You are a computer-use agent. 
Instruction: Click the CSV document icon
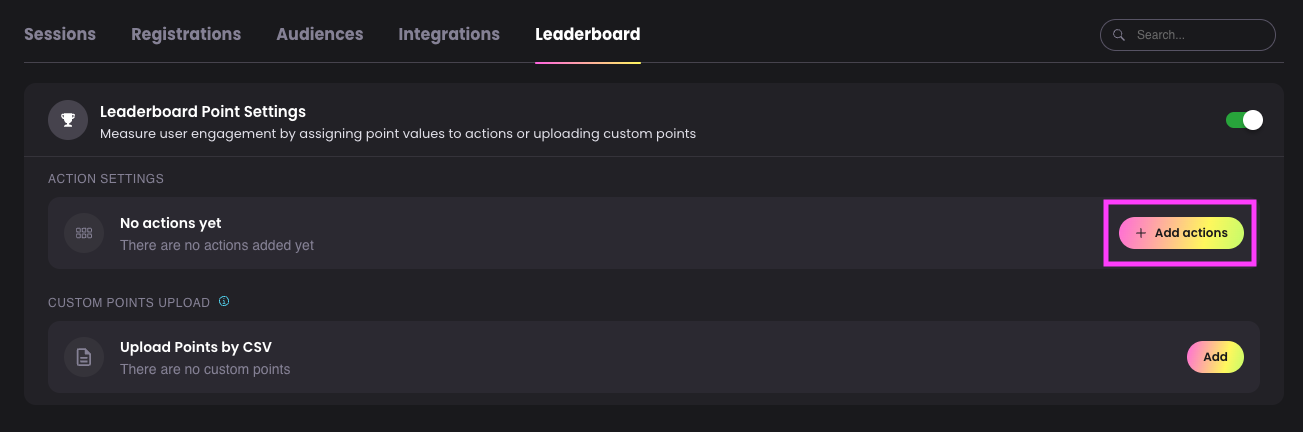84,357
